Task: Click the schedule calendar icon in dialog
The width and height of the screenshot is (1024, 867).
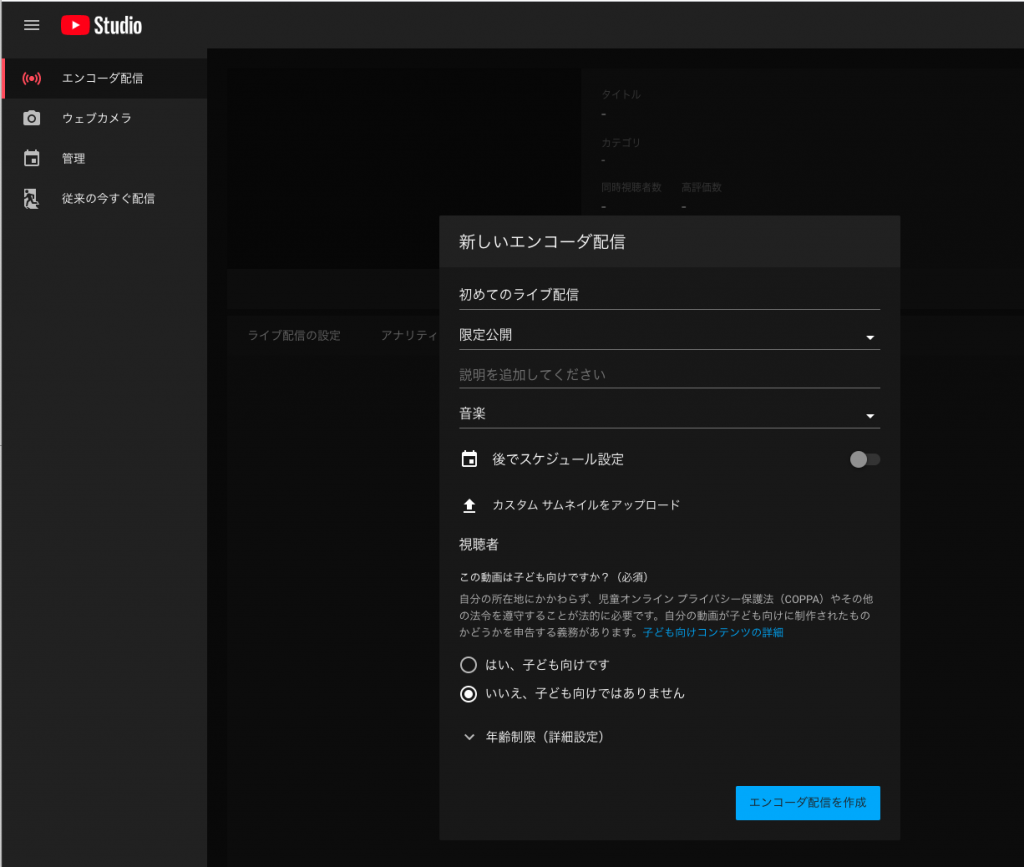Action: (x=469, y=459)
